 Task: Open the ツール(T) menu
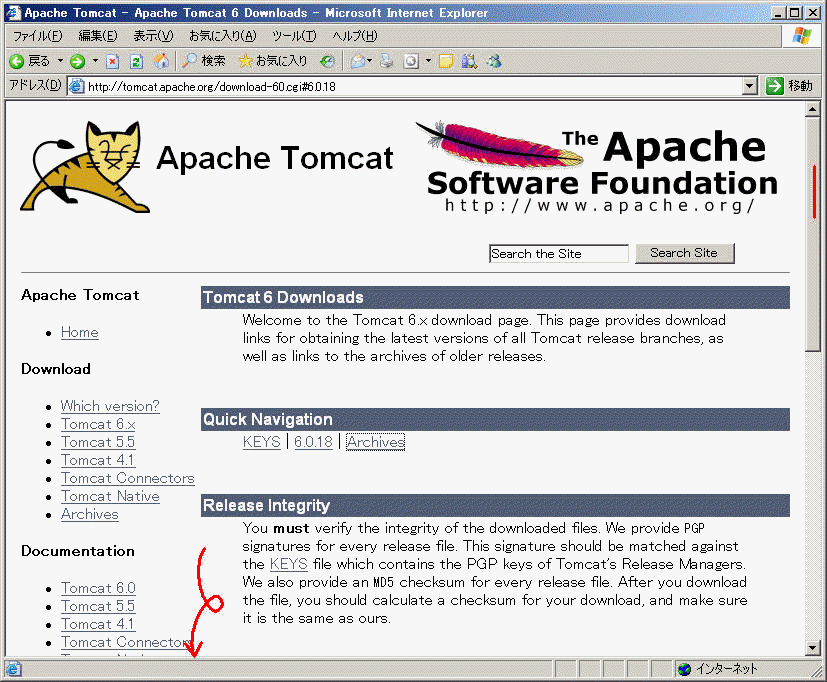point(294,36)
